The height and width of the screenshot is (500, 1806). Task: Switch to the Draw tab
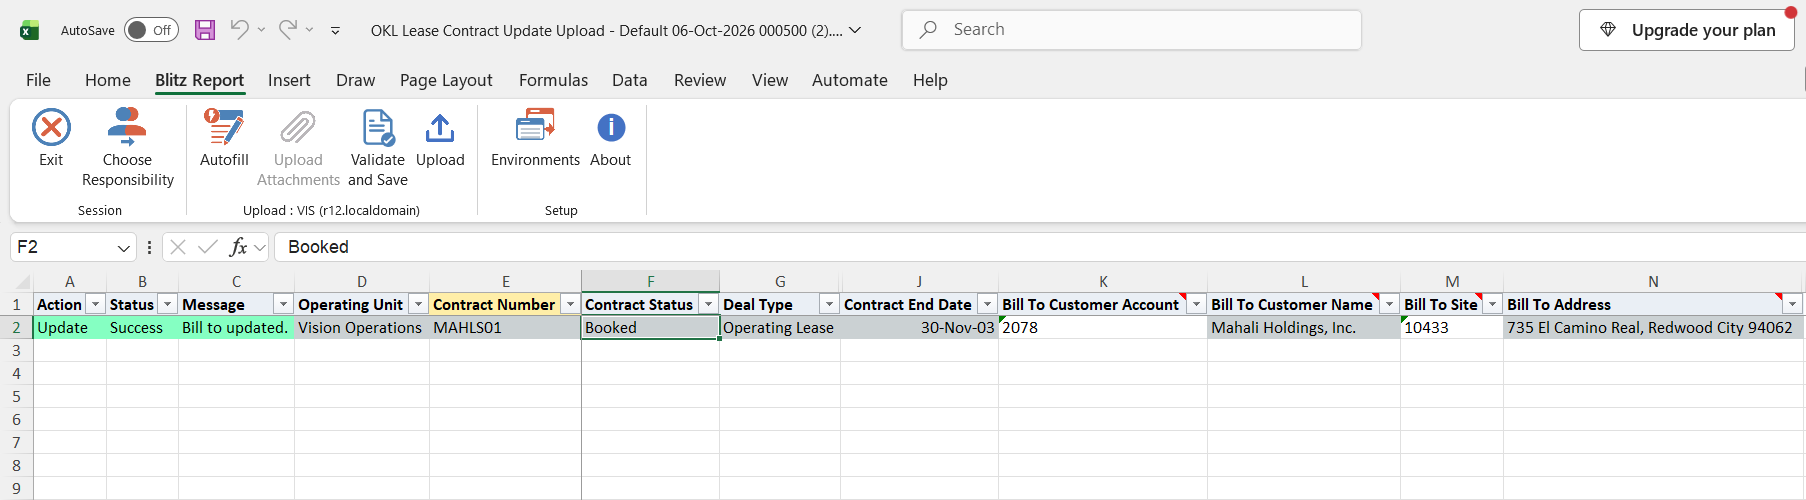356,80
